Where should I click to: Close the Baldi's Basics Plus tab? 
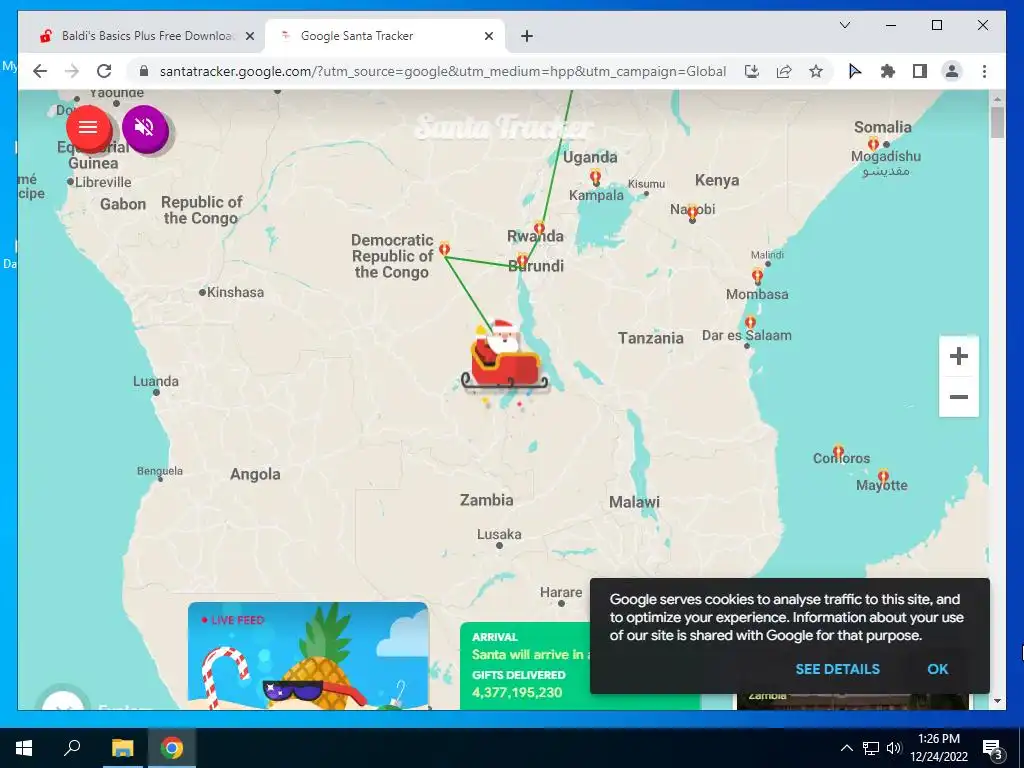(249, 37)
